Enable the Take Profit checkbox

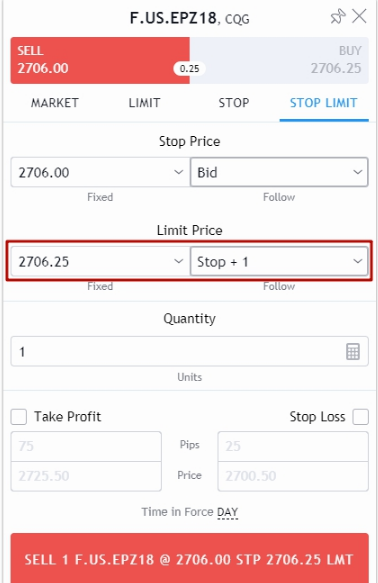click(x=19, y=417)
